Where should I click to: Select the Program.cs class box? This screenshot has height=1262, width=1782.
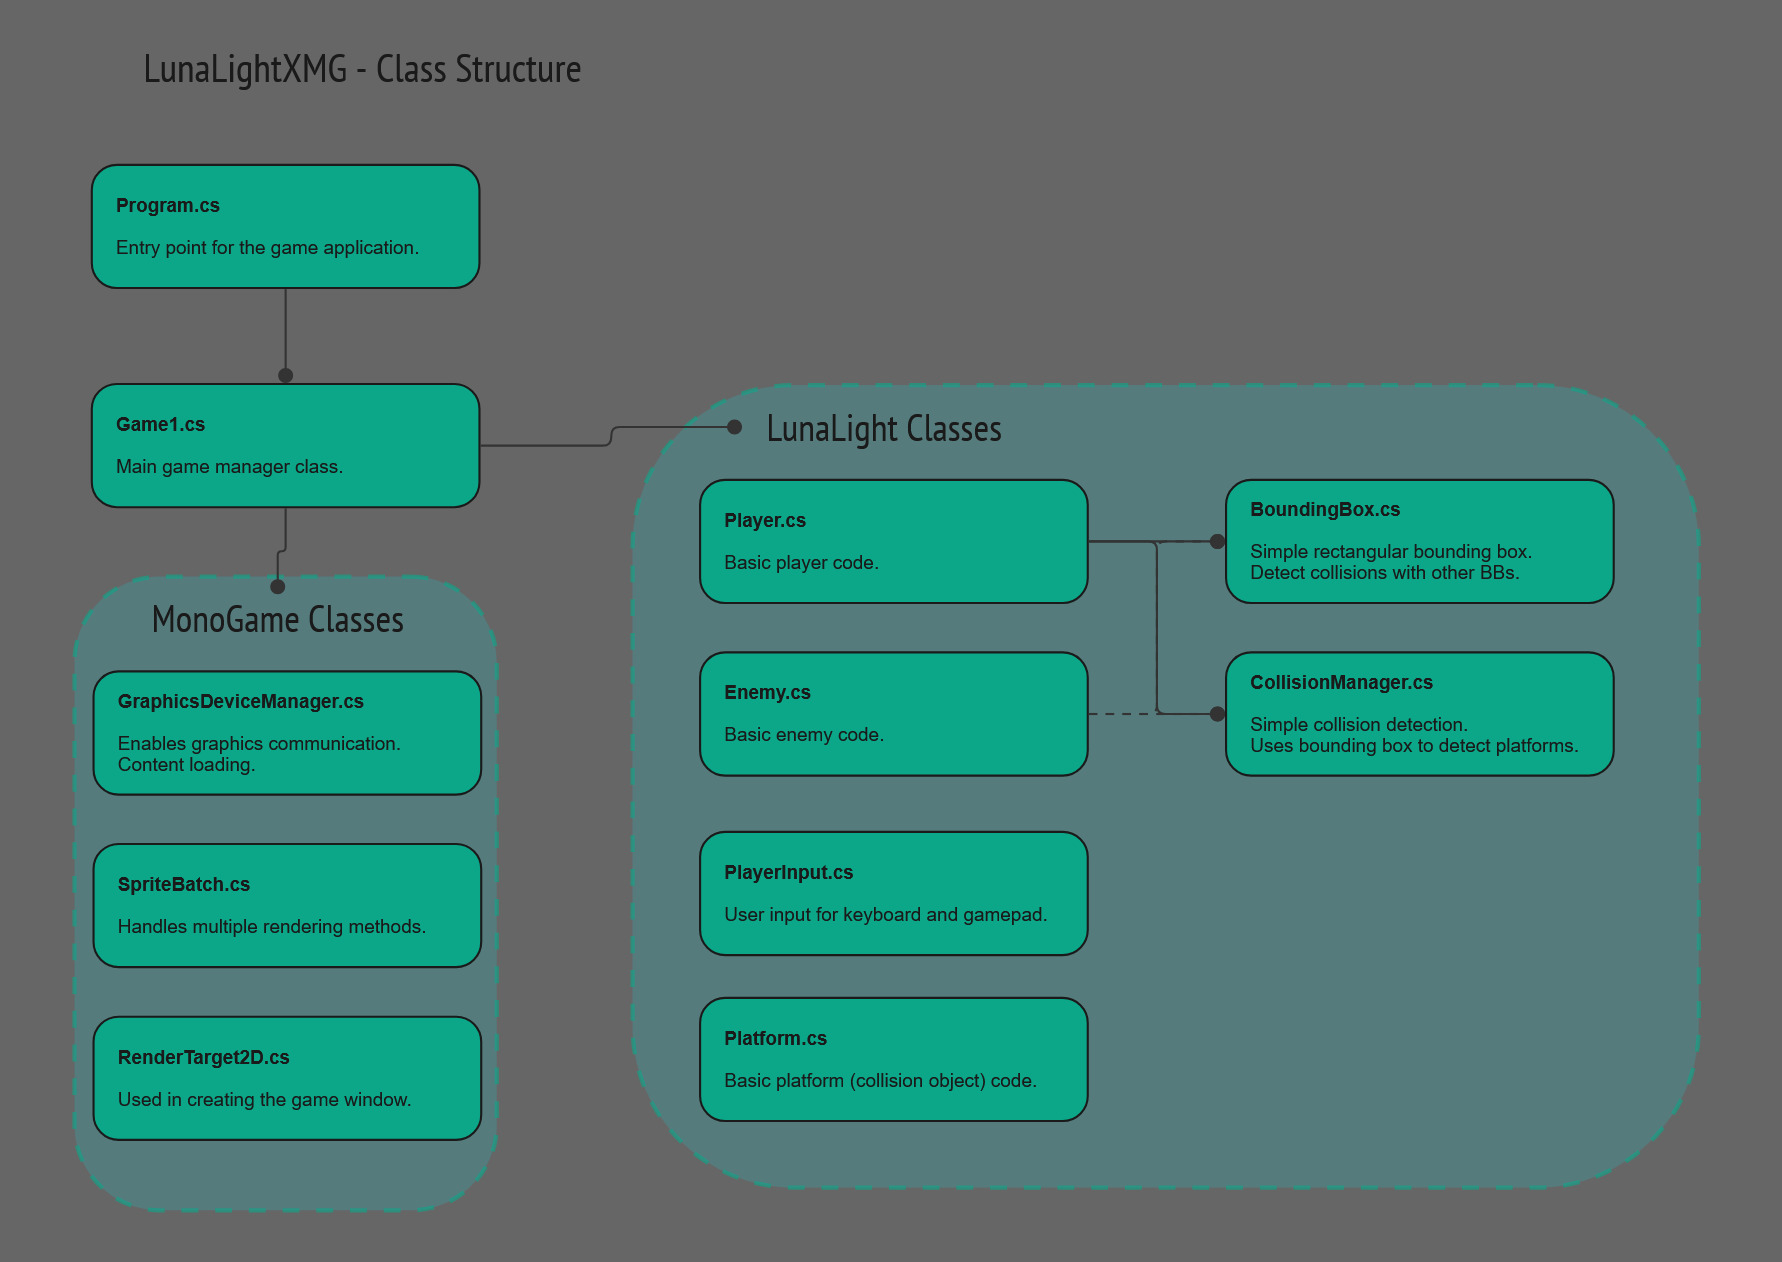(285, 227)
